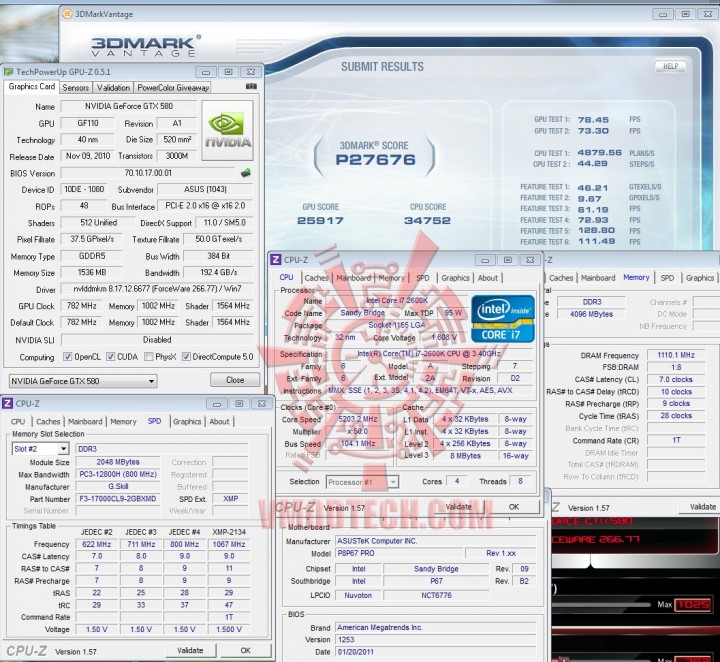Click the NVIDIA logo in GPU-Z
720x662 pixels.
coord(227,130)
